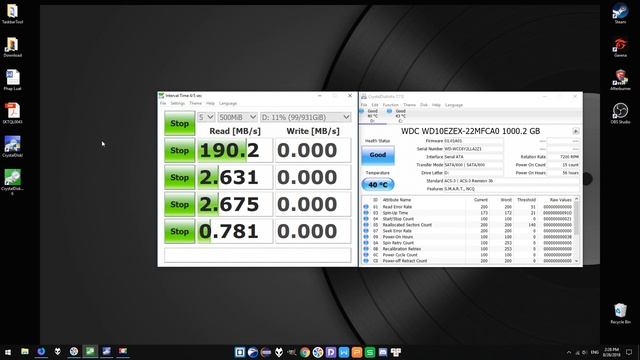This screenshot has width=640, height=360.
Task: Open File menu in CrystalDiskMark
Action: pos(163,103)
